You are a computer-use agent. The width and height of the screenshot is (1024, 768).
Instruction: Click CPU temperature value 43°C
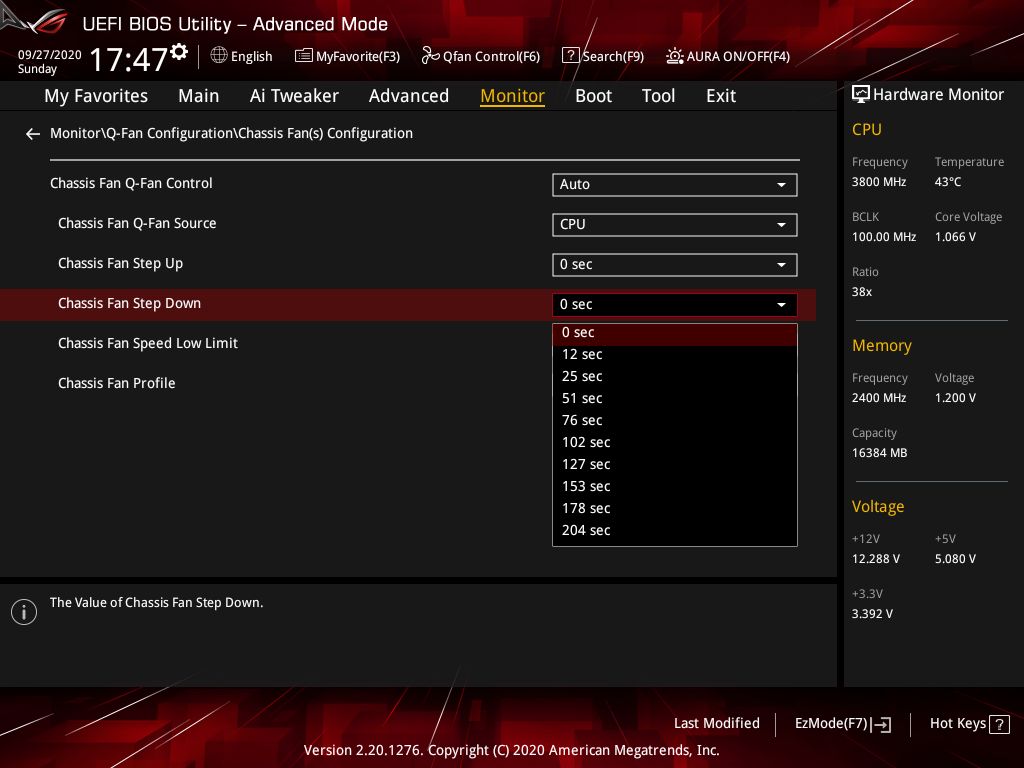pyautogui.click(x=948, y=182)
